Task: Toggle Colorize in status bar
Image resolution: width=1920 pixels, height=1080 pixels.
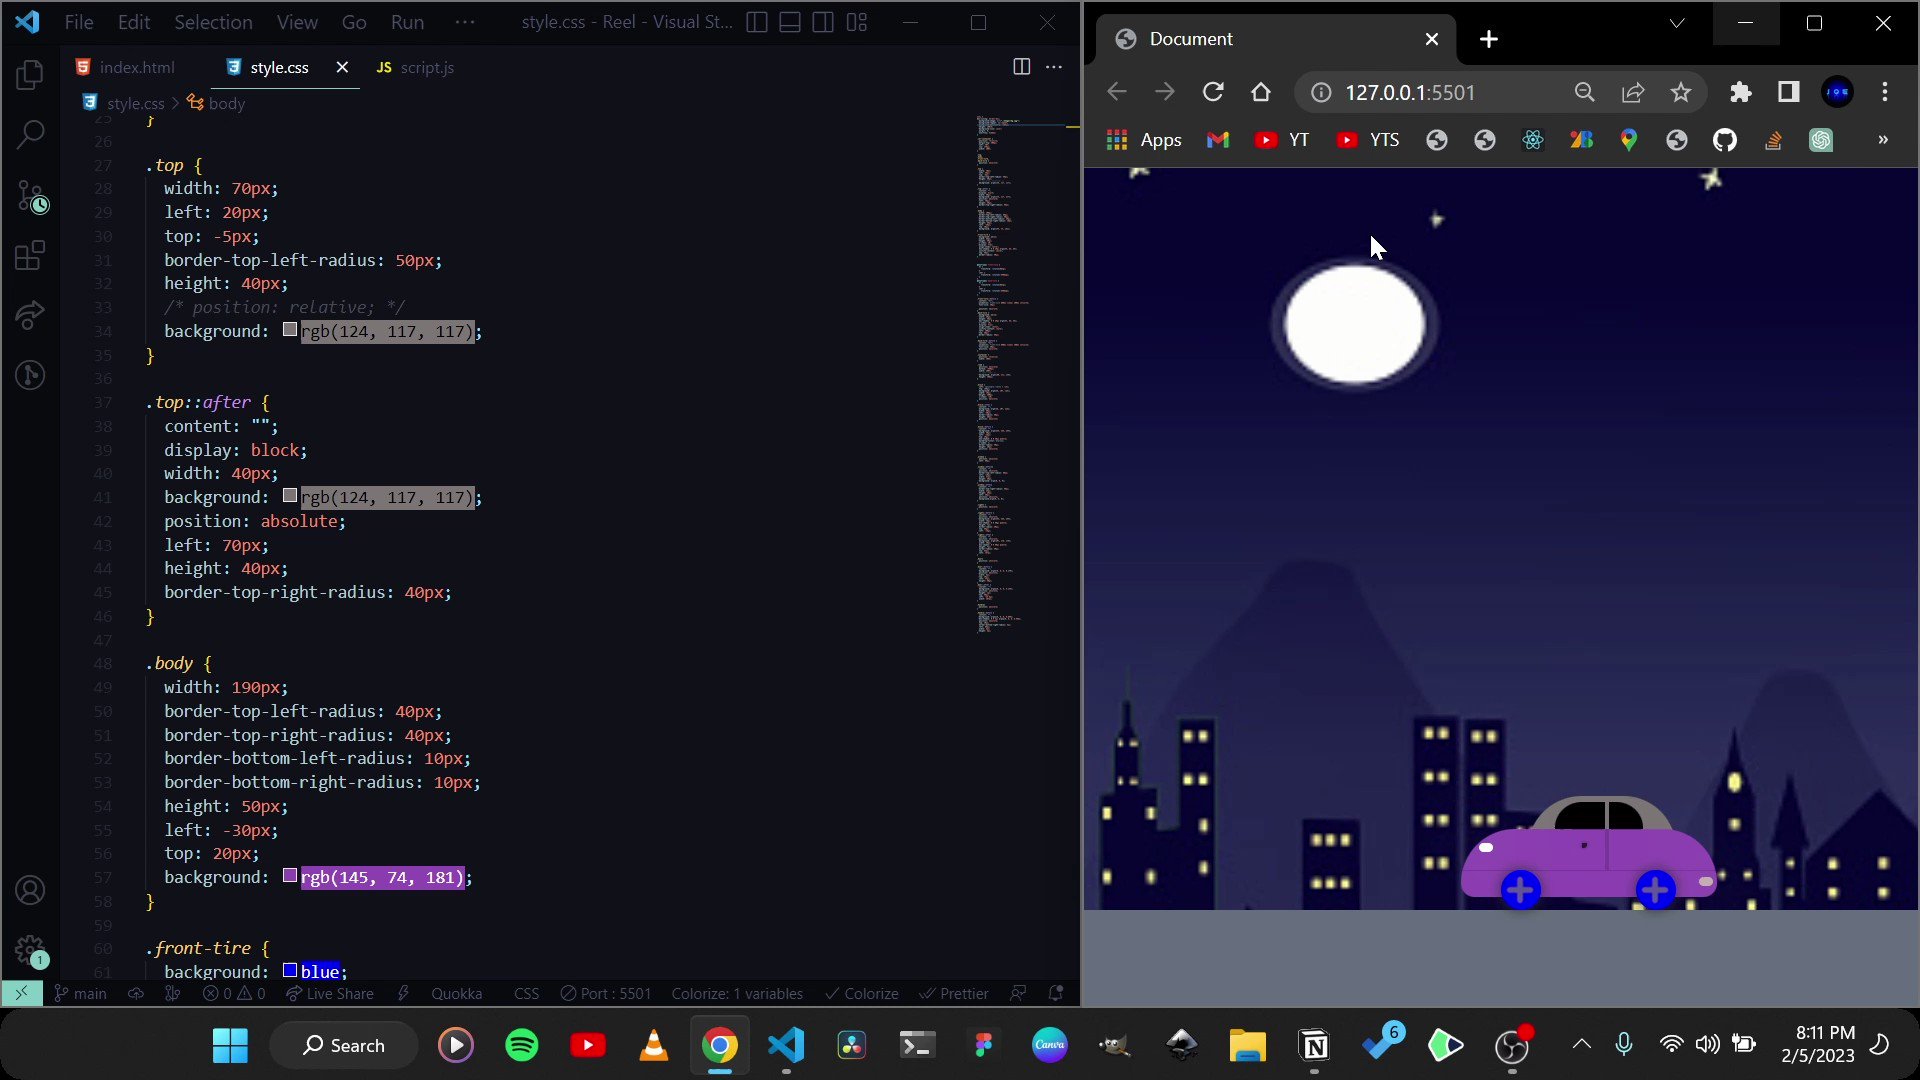Action: (861, 993)
